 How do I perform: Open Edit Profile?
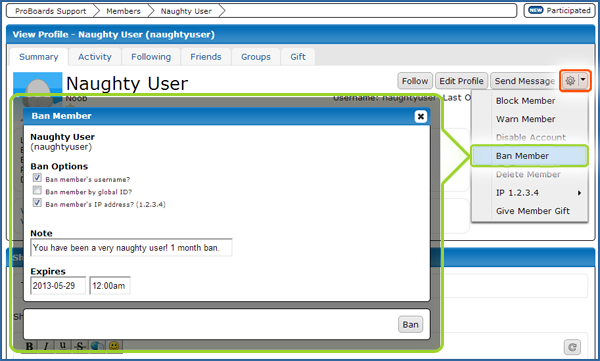[461, 81]
